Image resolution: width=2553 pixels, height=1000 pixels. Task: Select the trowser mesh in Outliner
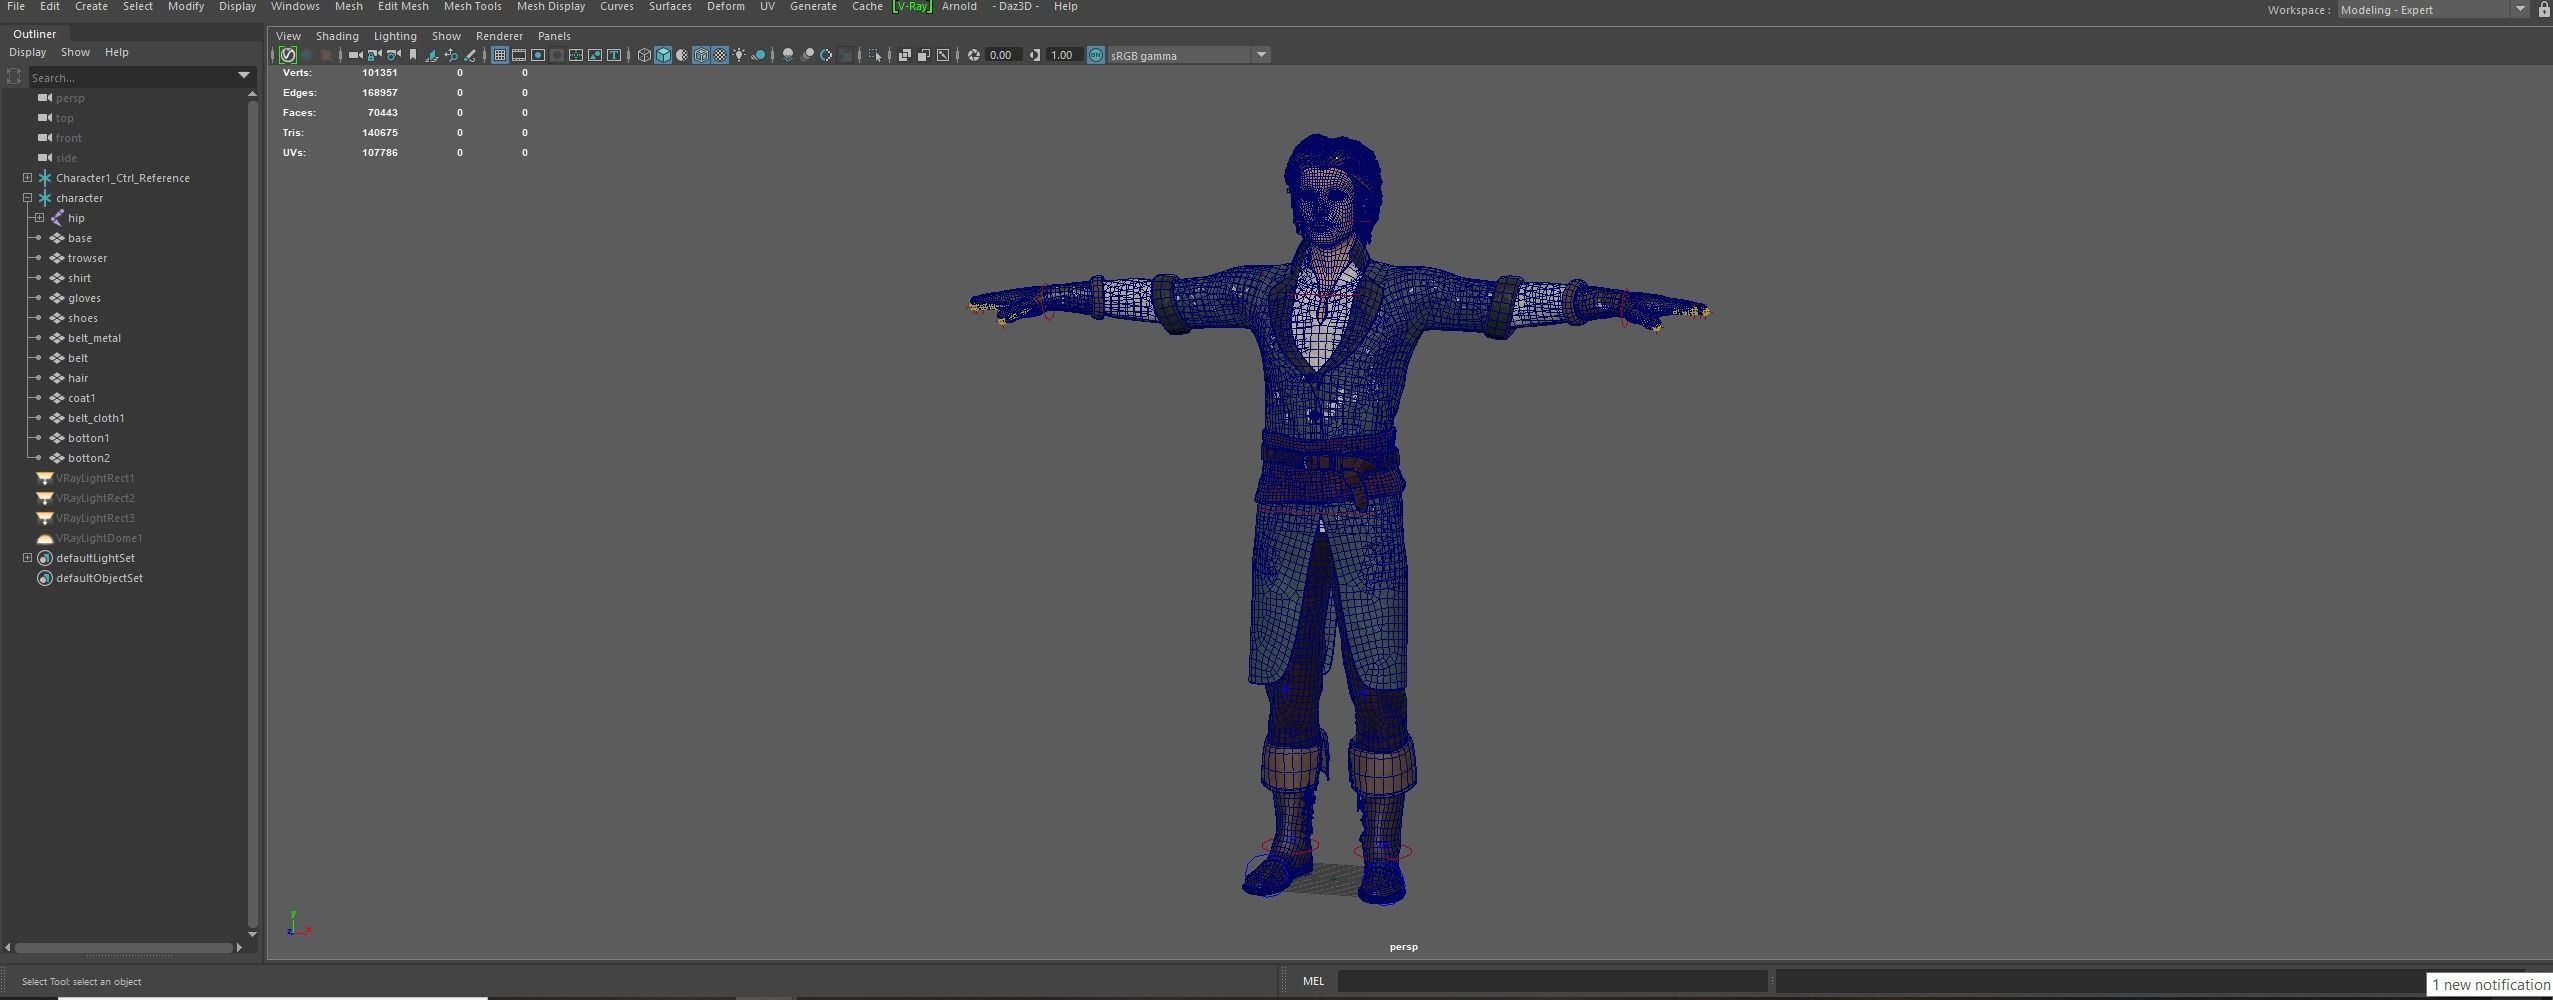pos(87,258)
